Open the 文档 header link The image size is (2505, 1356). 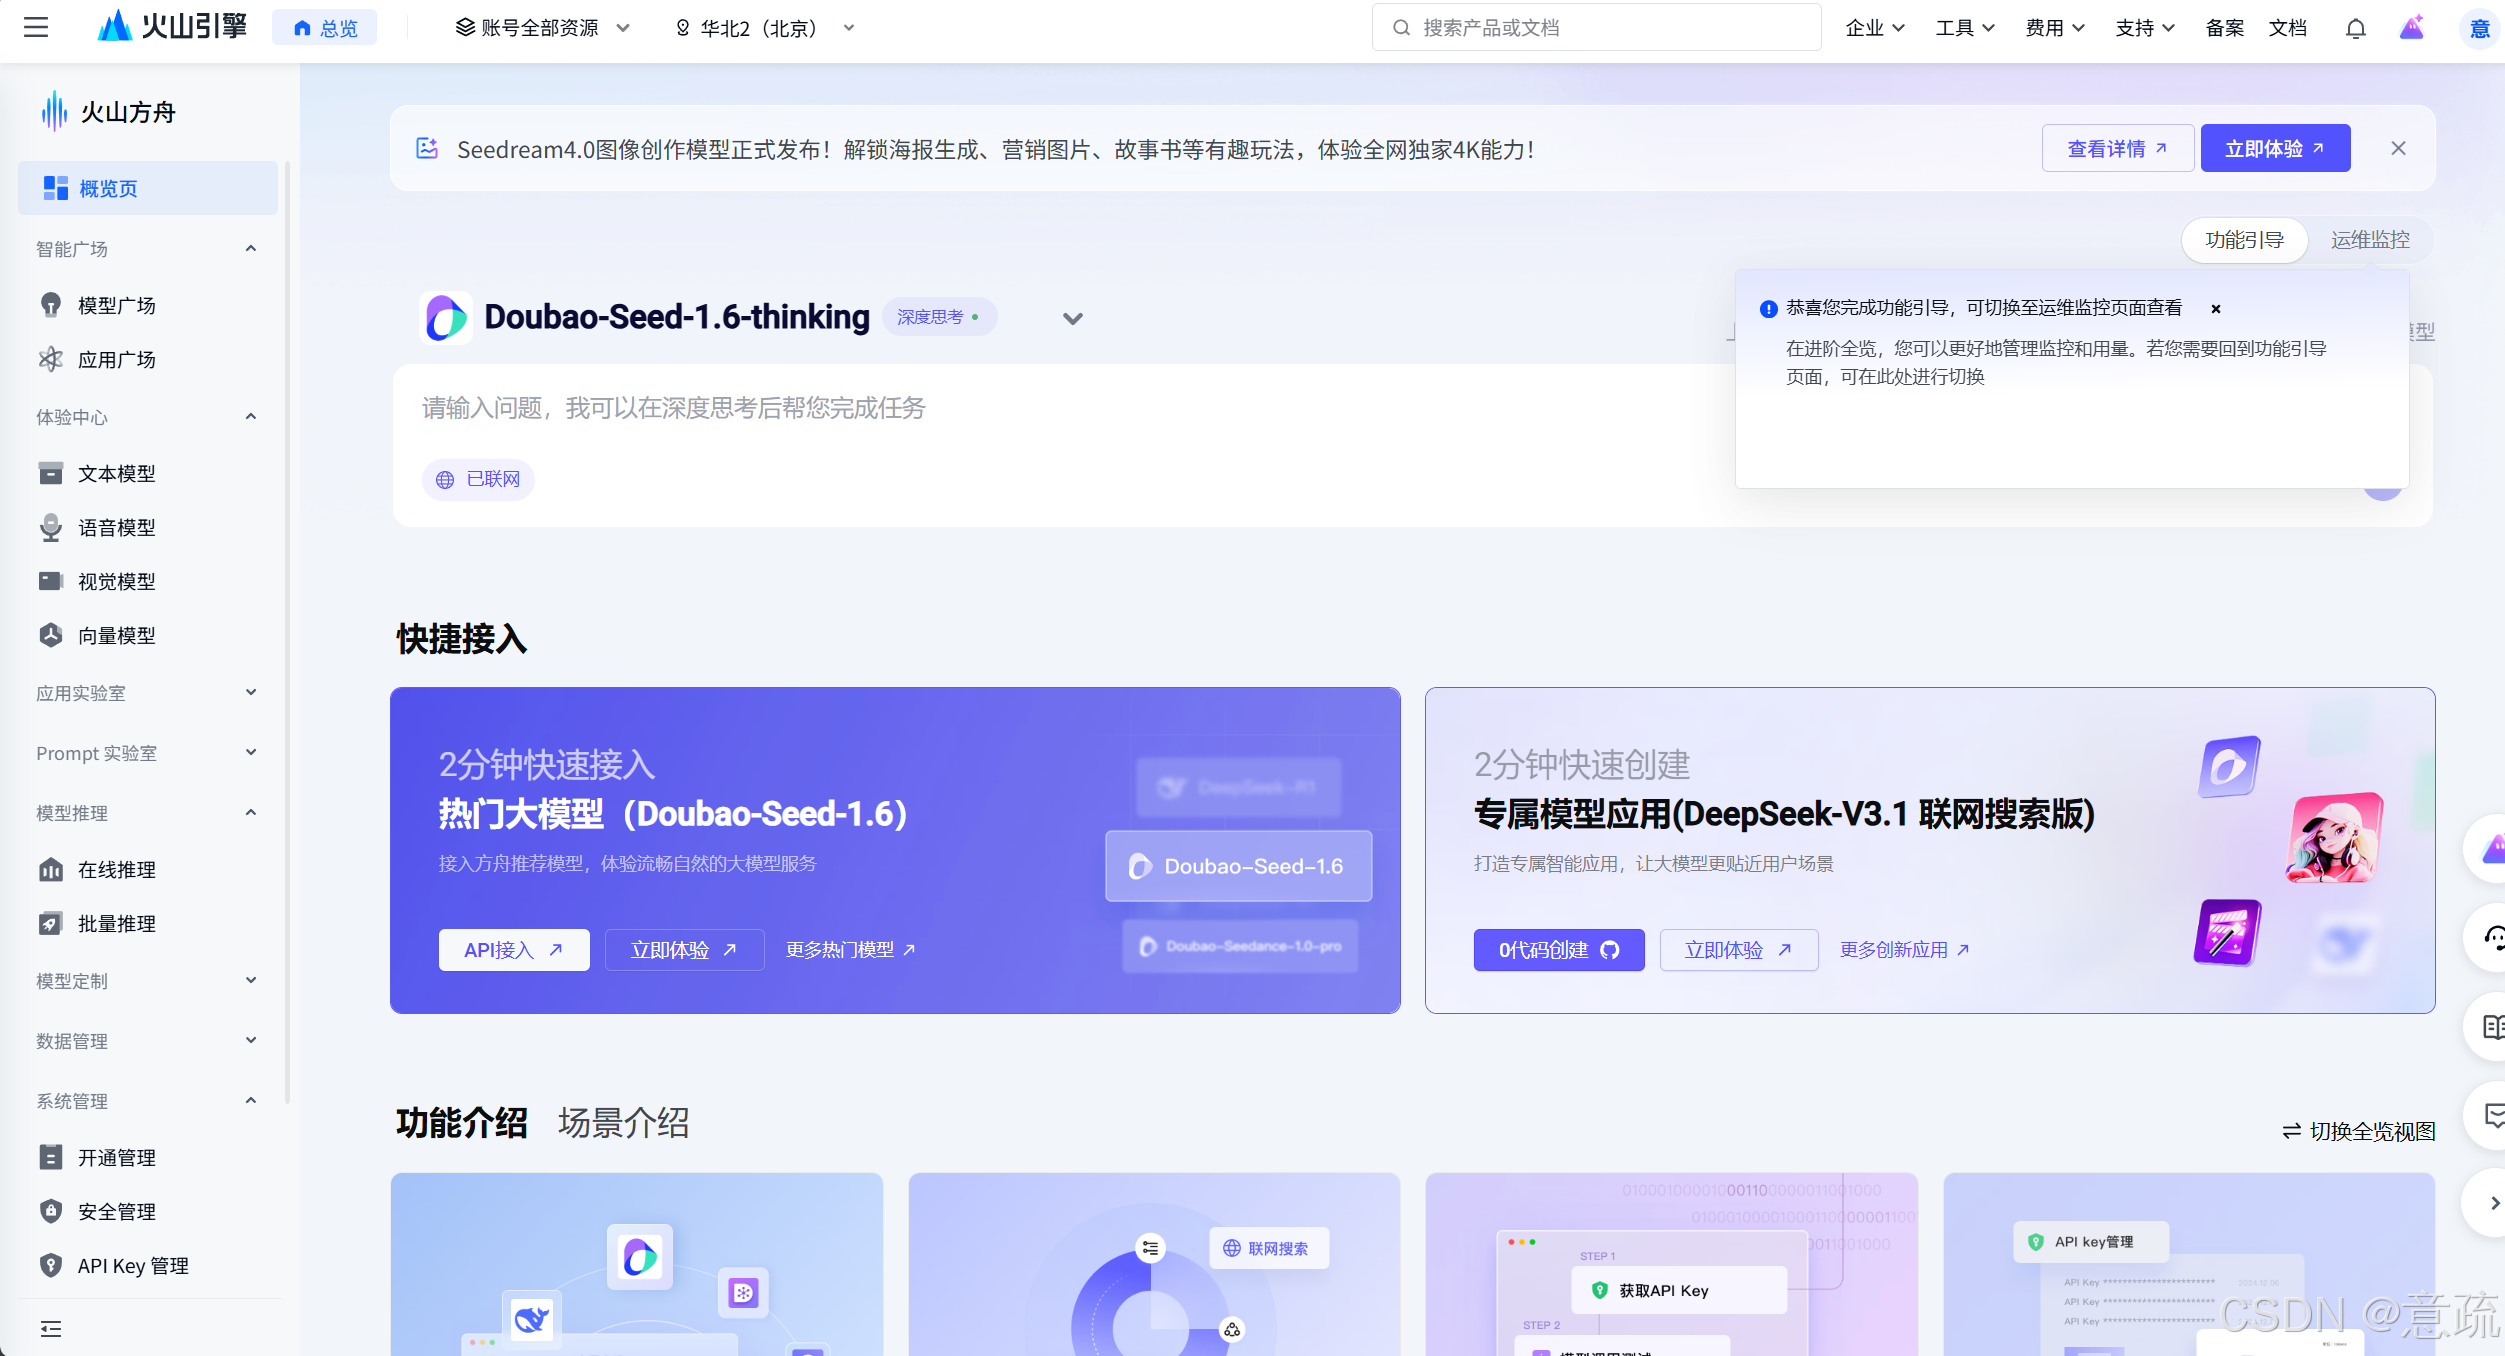click(x=2288, y=28)
